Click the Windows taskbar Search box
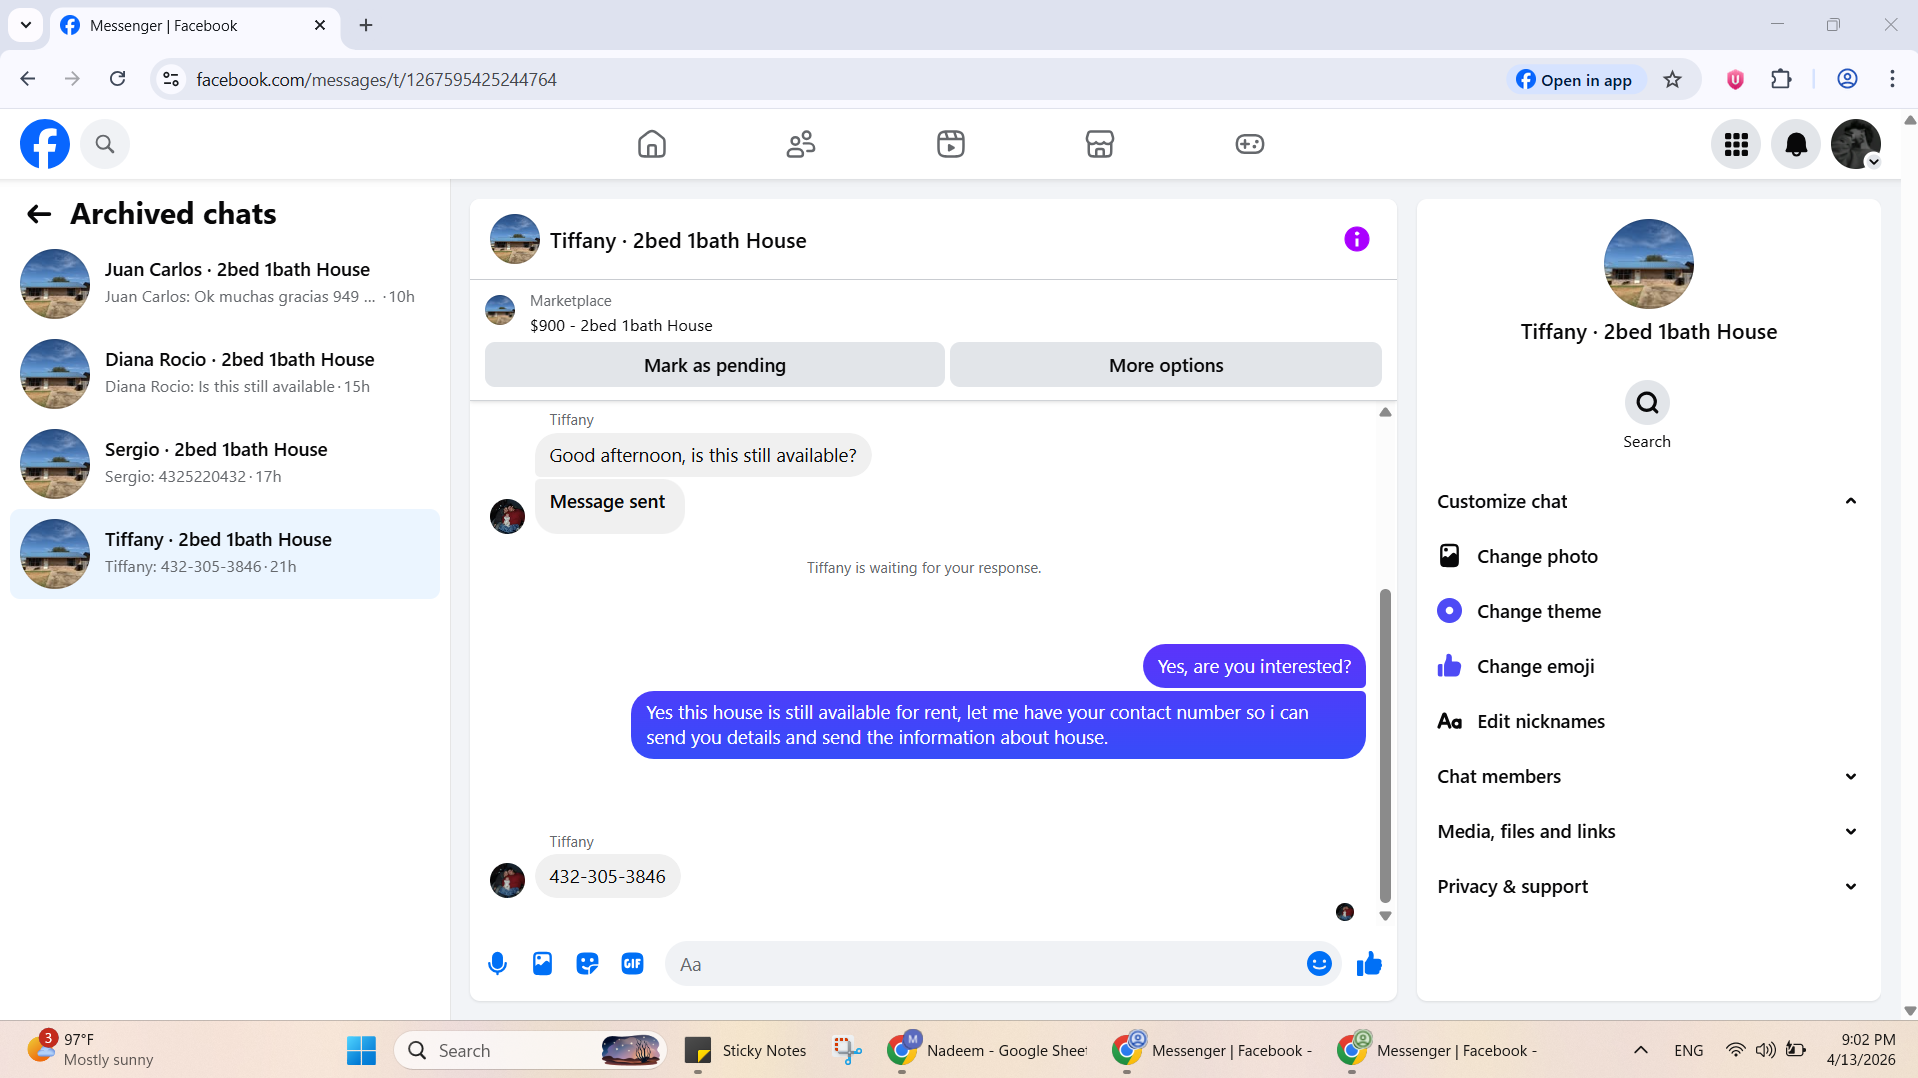The image size is (1918, 1078). click(x=530, y=1050)
